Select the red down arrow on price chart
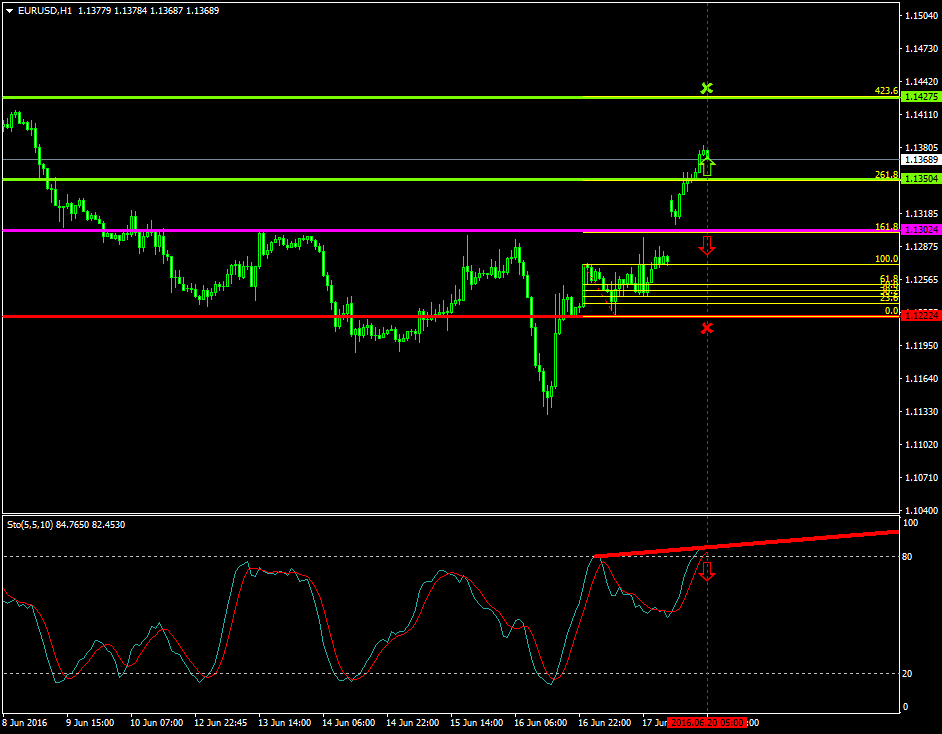Image resolution: width=942 pixels, height=734 pixels. pos(707,246)
